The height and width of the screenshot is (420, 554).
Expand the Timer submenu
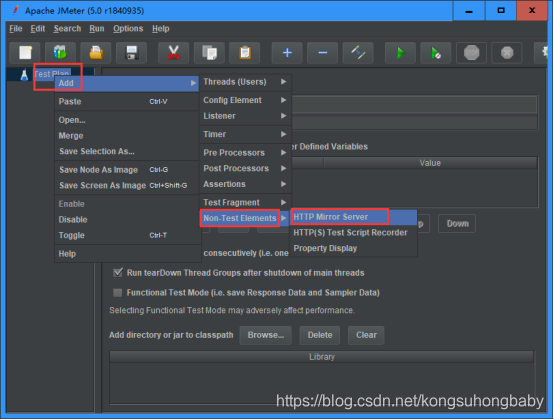[x=245, y=134]
